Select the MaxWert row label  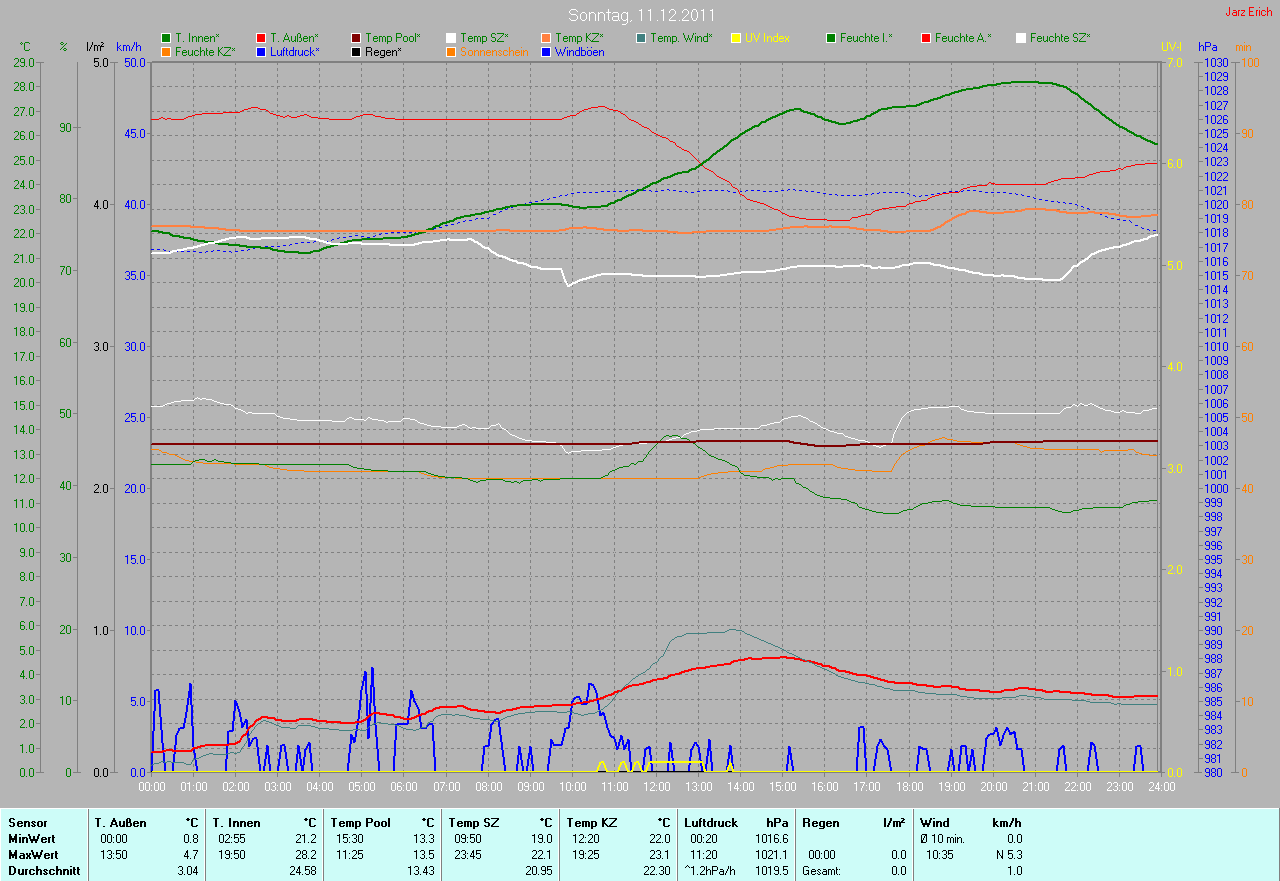[x=32, y=855]
